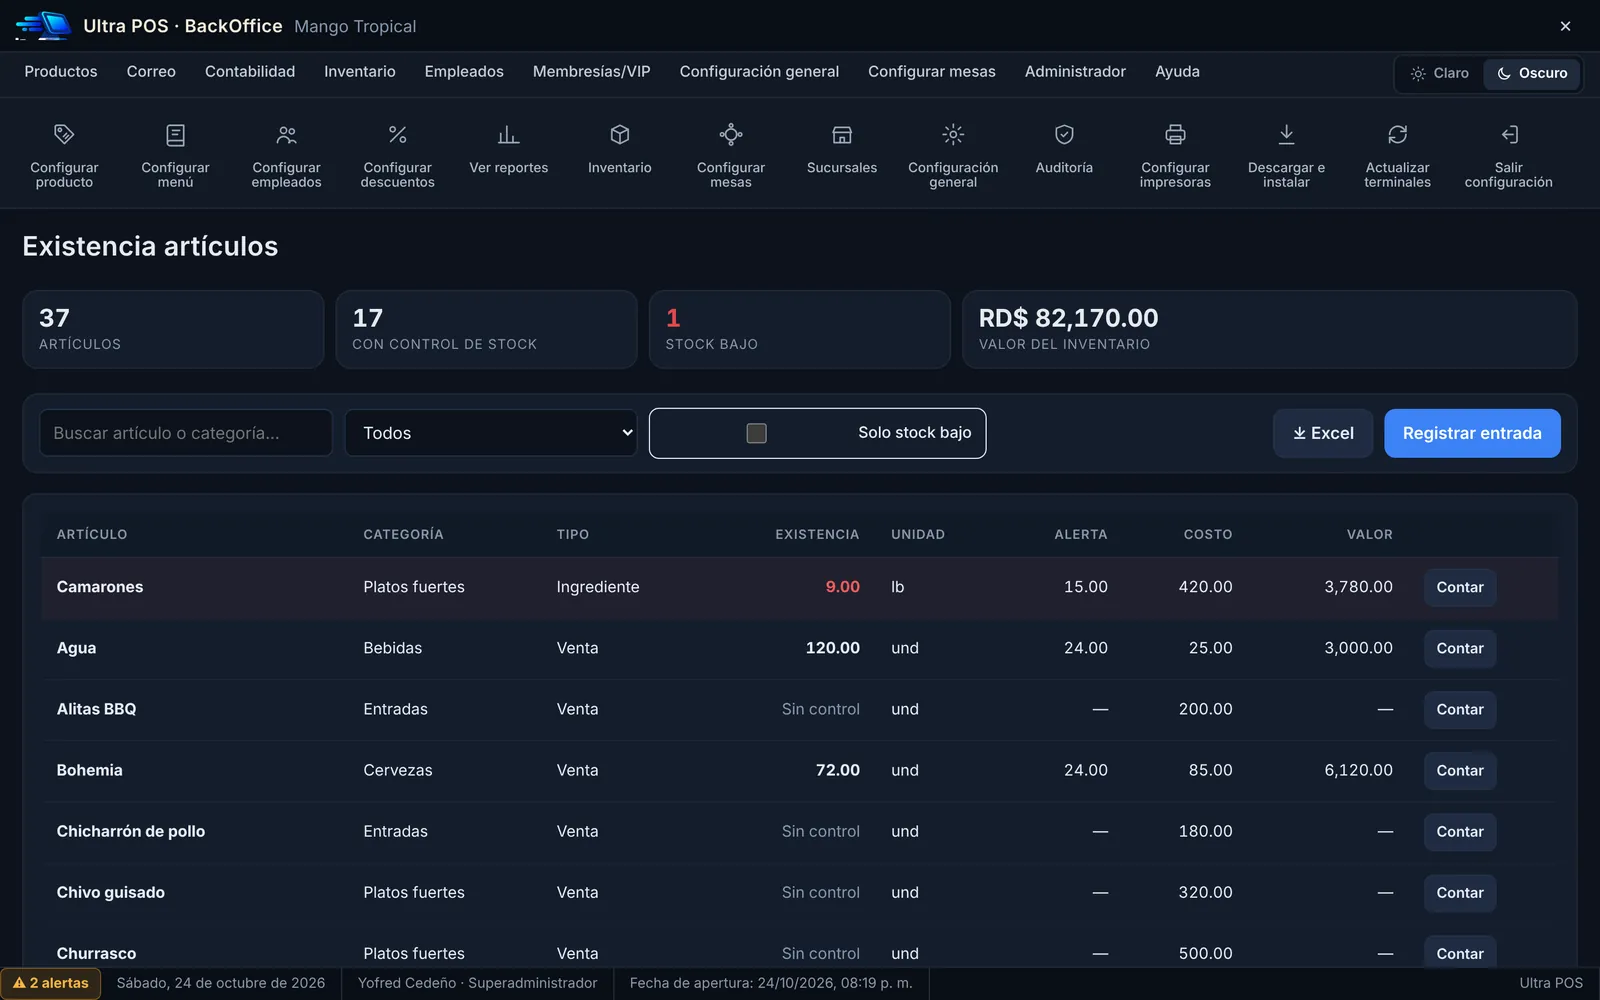Viewport: 1600px width, 1000px height.
Task: Open Configurar empleados people icon
Action: 287,135
